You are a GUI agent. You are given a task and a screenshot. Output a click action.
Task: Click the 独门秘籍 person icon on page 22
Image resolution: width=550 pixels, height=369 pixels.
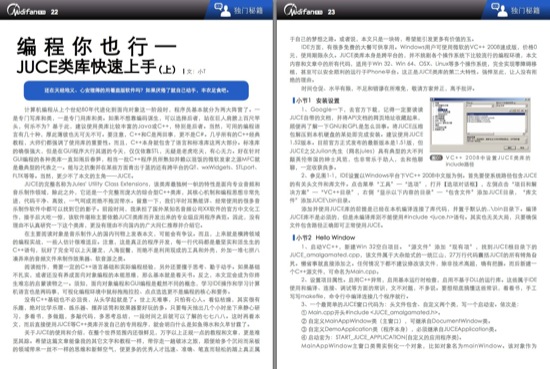tap(222, 9)
